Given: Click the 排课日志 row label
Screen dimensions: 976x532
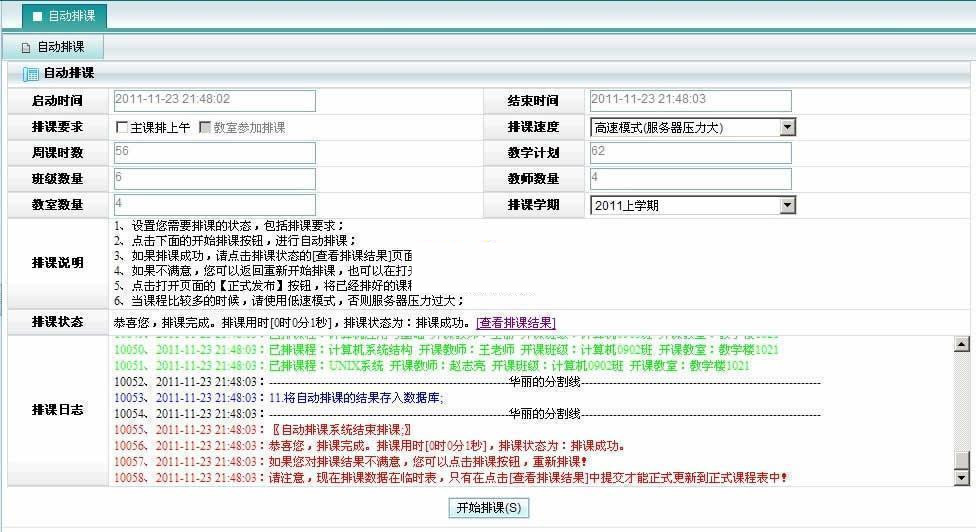Looking at the screenshot, I should point(57,410).
